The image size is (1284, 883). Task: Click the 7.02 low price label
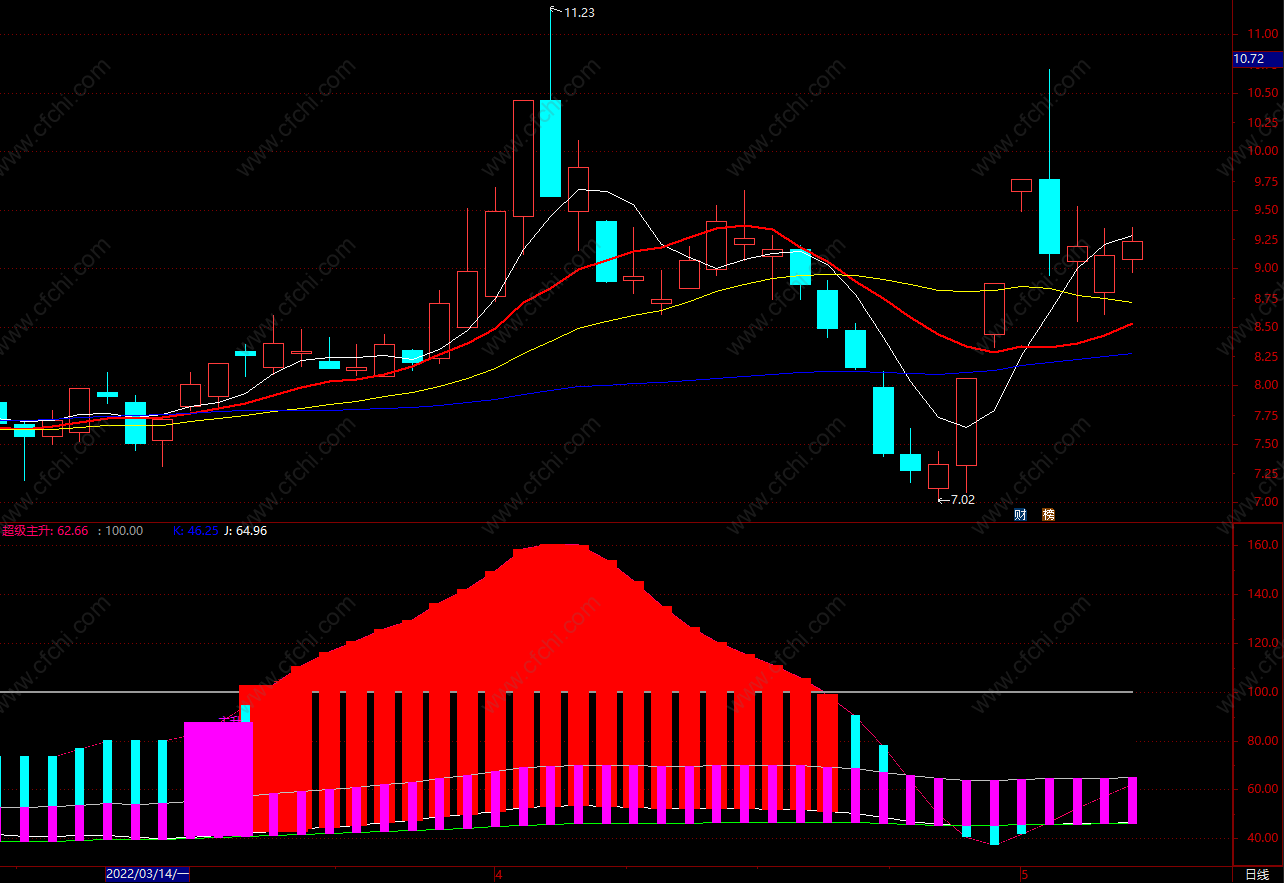tap(962, 499)
